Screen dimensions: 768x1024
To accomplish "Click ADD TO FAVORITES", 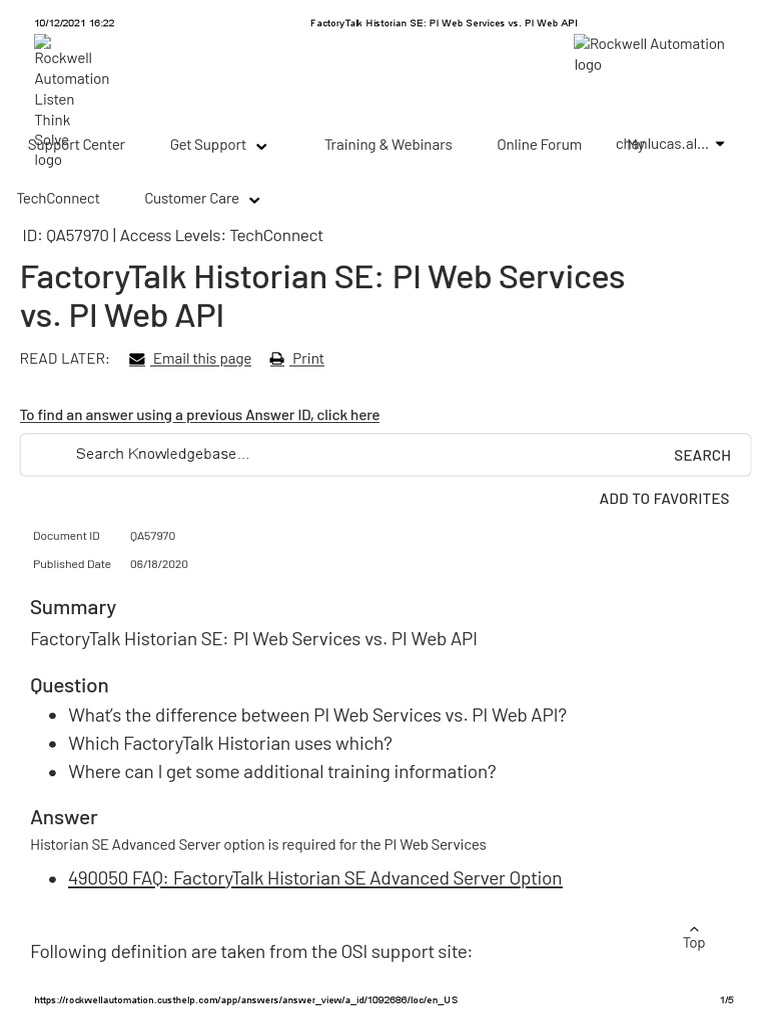I will click(664, 499).
